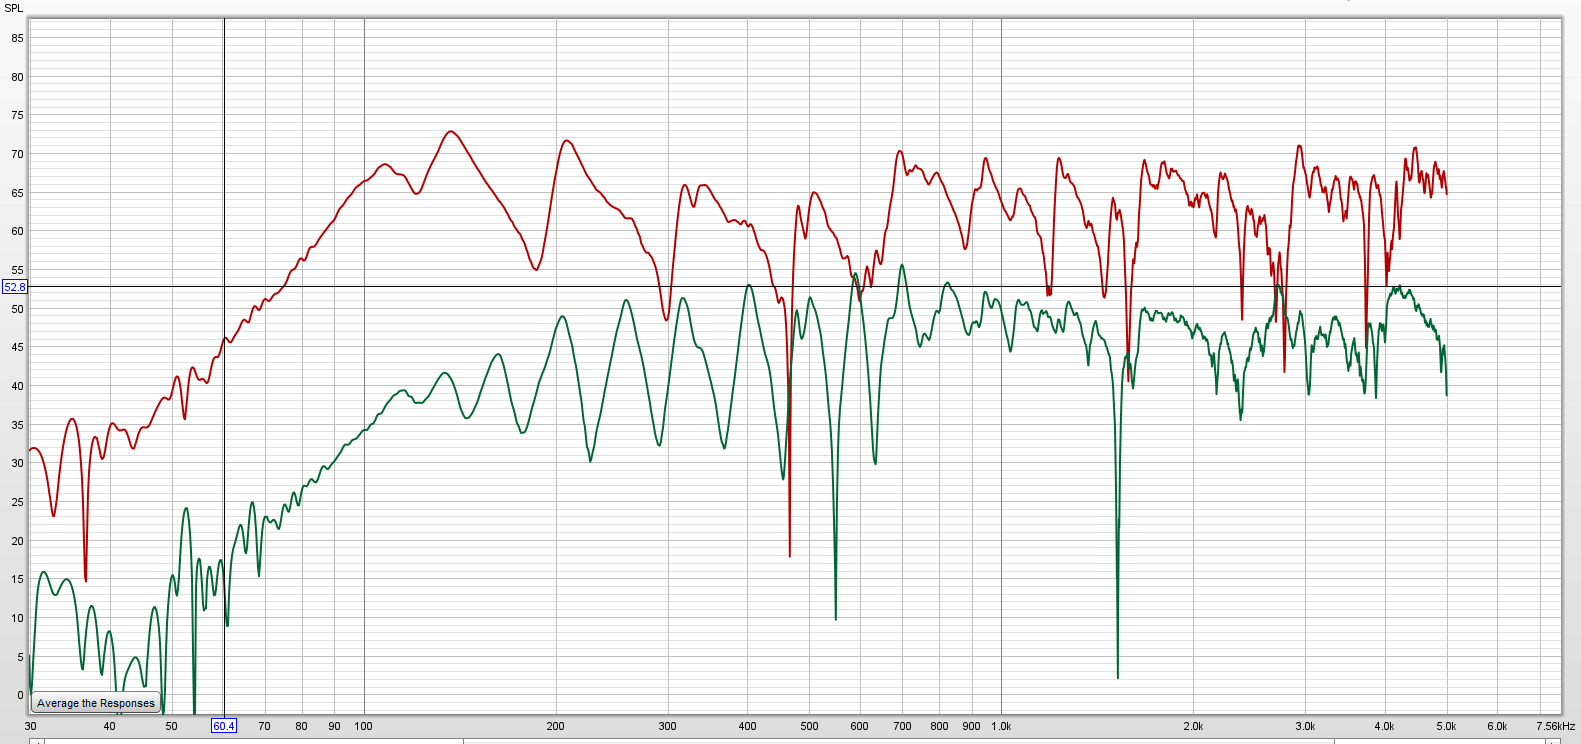
Task: Click the 400 frequency axis label
Action: click(747, 726)
